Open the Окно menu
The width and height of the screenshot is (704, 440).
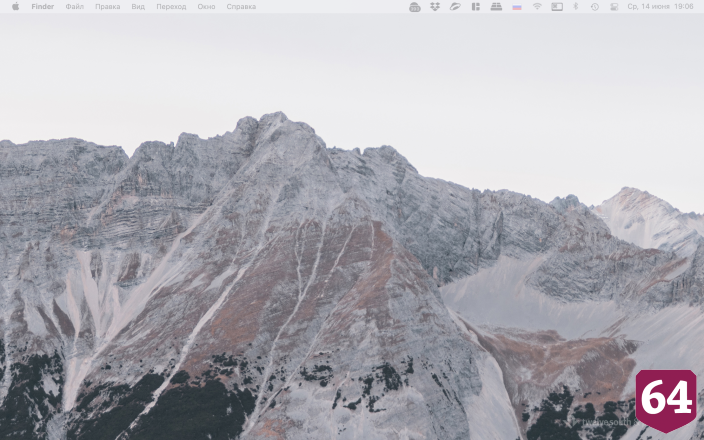[206, 6]
